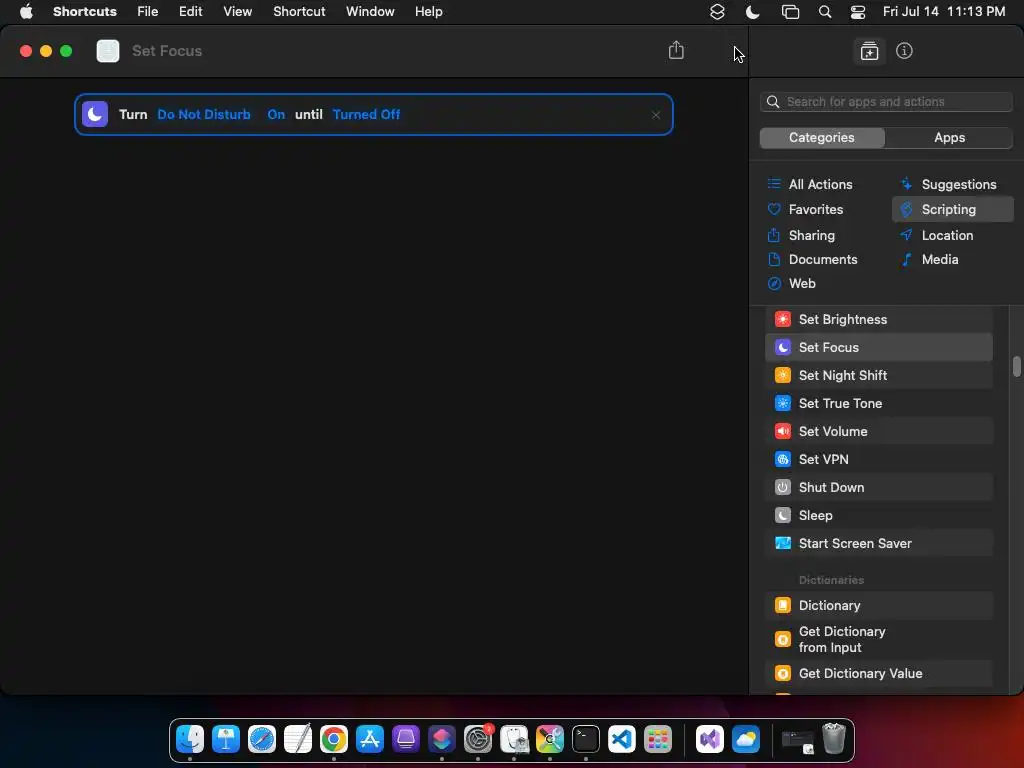The image size is (1024, 768).
Task: Open Terminal from the Dock
Action: click(586, 739)
